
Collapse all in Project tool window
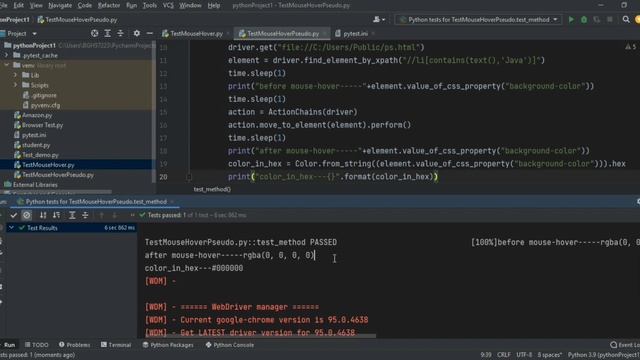[x=120, y=33]
